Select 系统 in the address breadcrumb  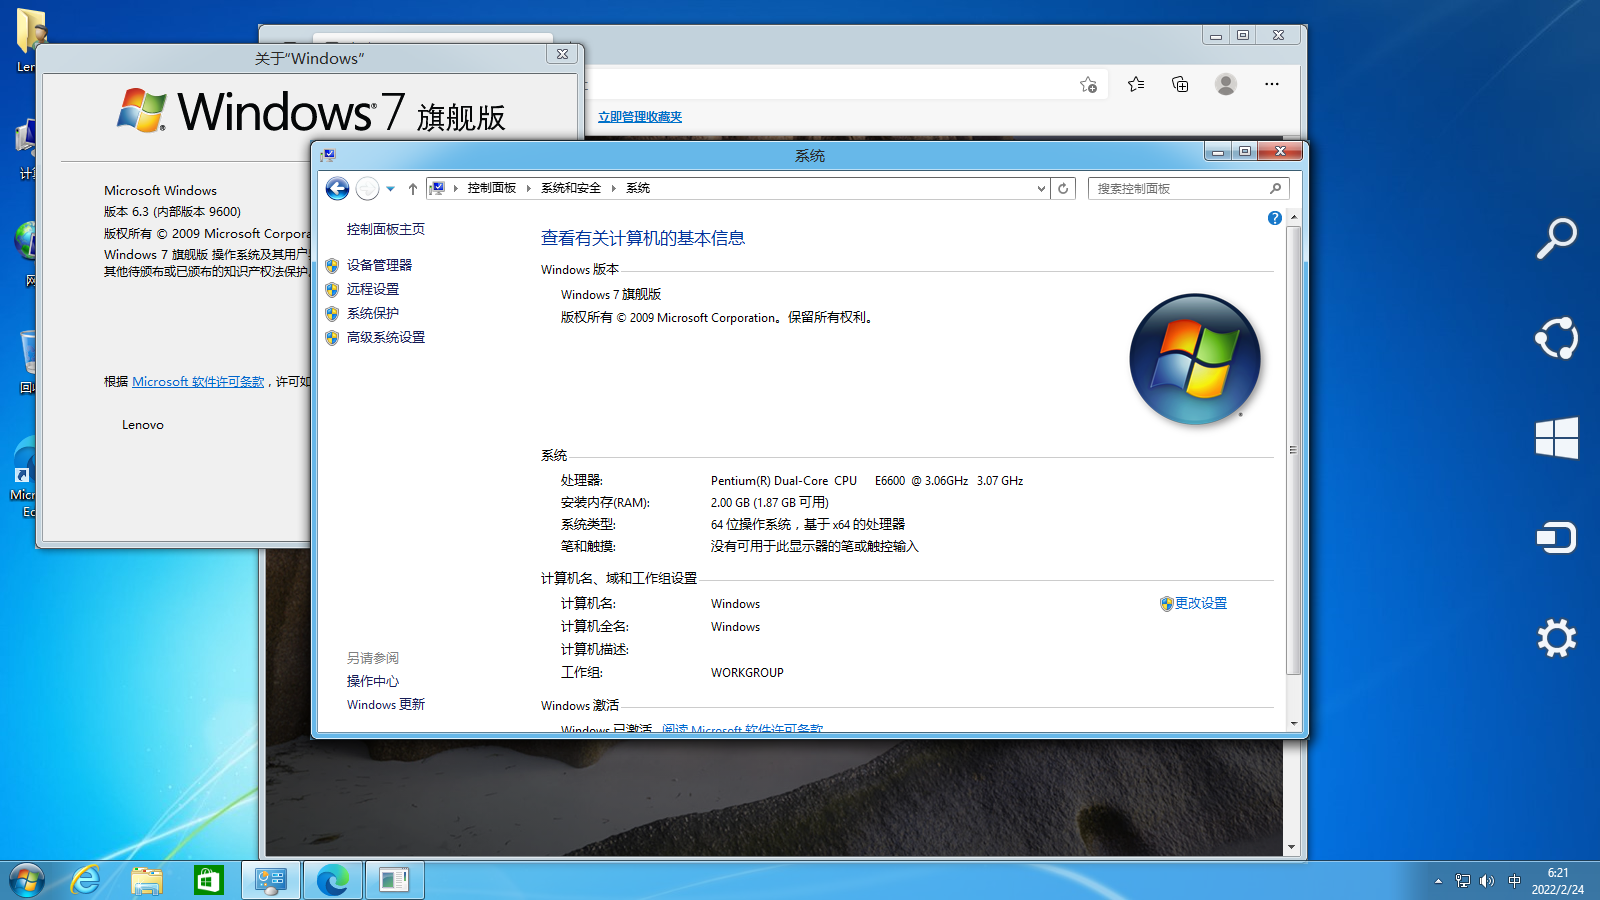[x=638, y=188]
